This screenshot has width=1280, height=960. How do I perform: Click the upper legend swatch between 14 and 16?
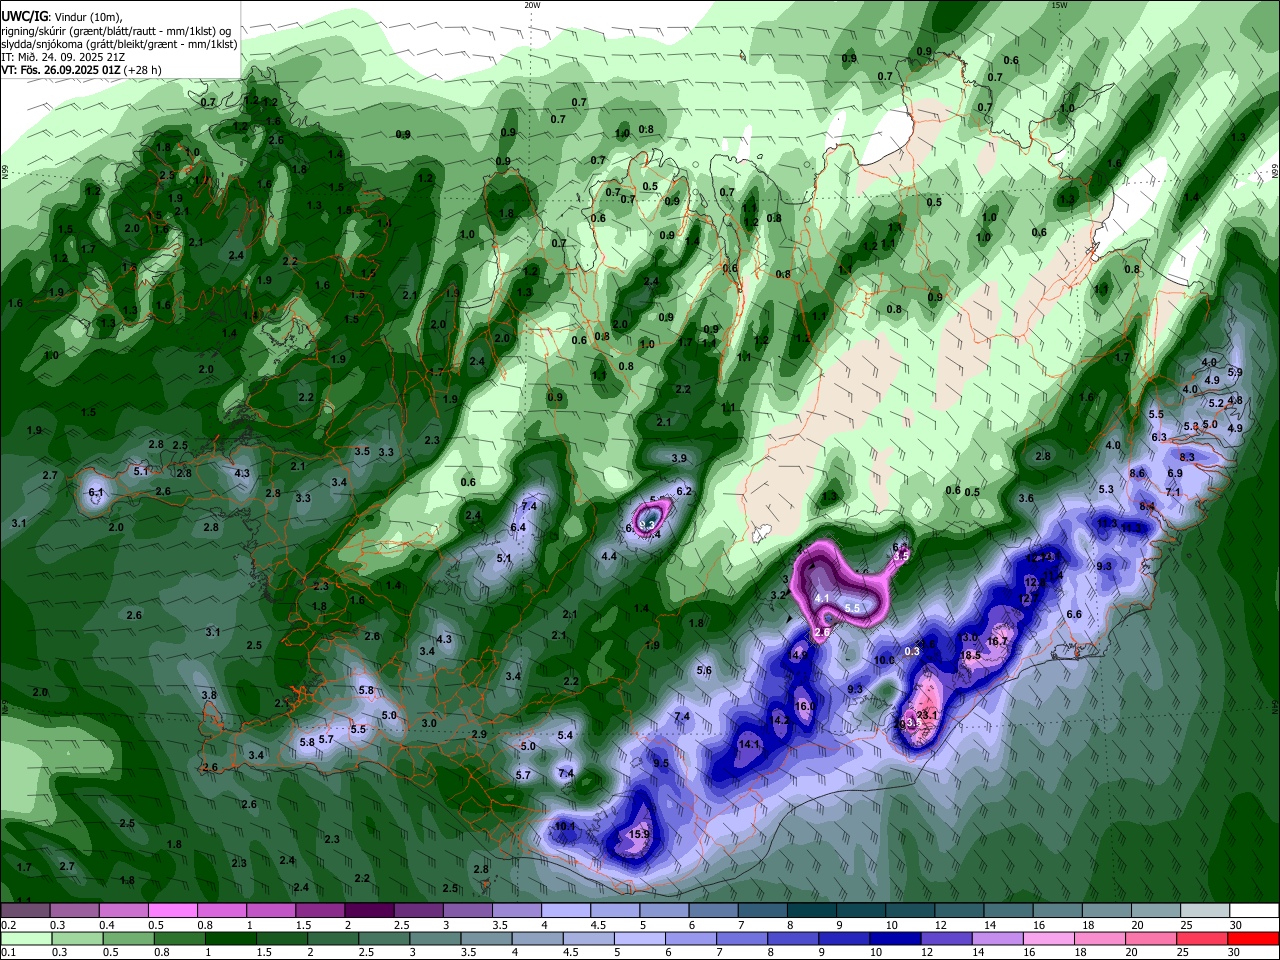(1009, 910)
